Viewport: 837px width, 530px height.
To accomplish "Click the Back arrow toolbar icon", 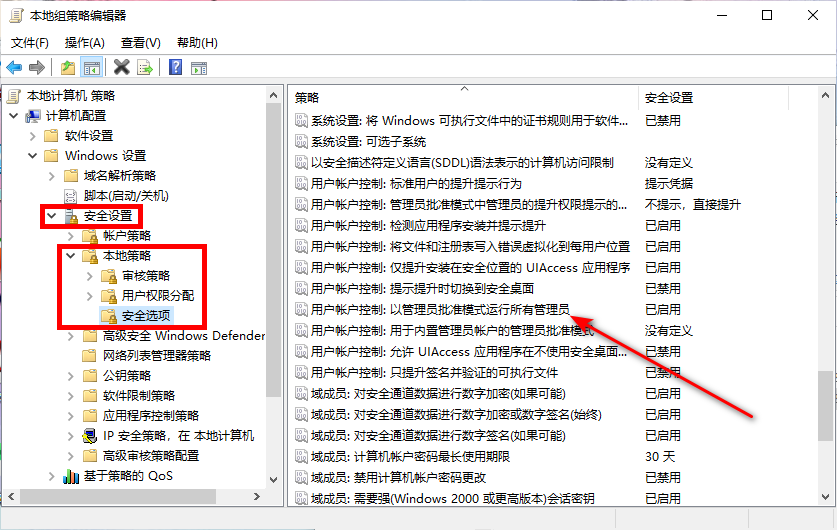I will [14, 68].
